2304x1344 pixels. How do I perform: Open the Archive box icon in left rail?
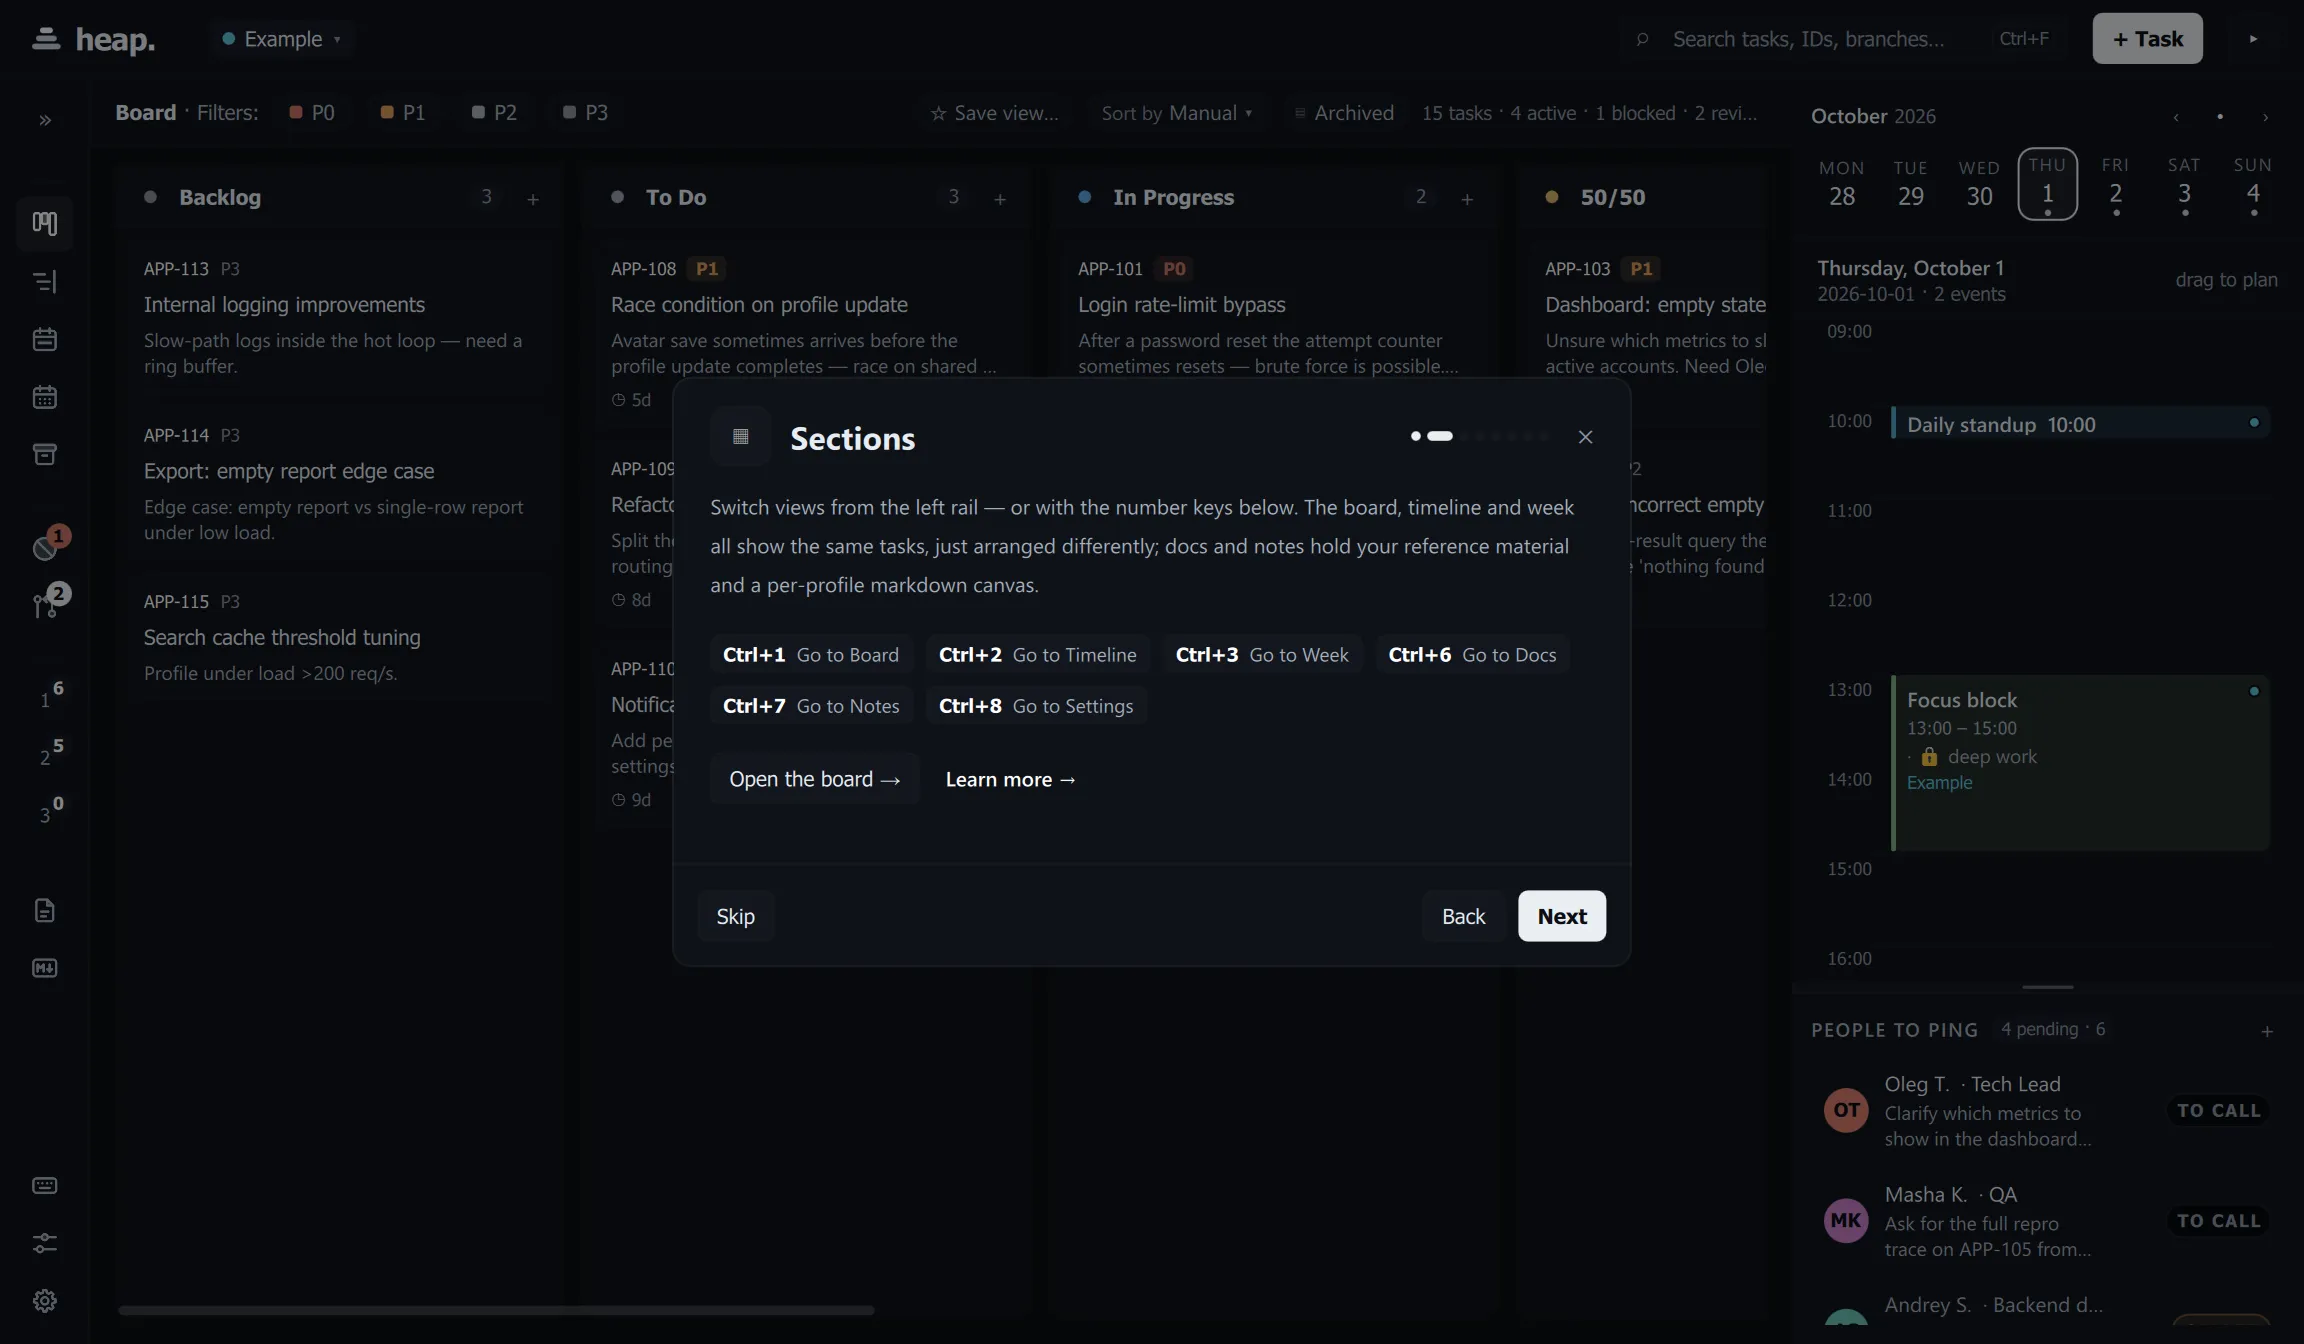(45, 455)
